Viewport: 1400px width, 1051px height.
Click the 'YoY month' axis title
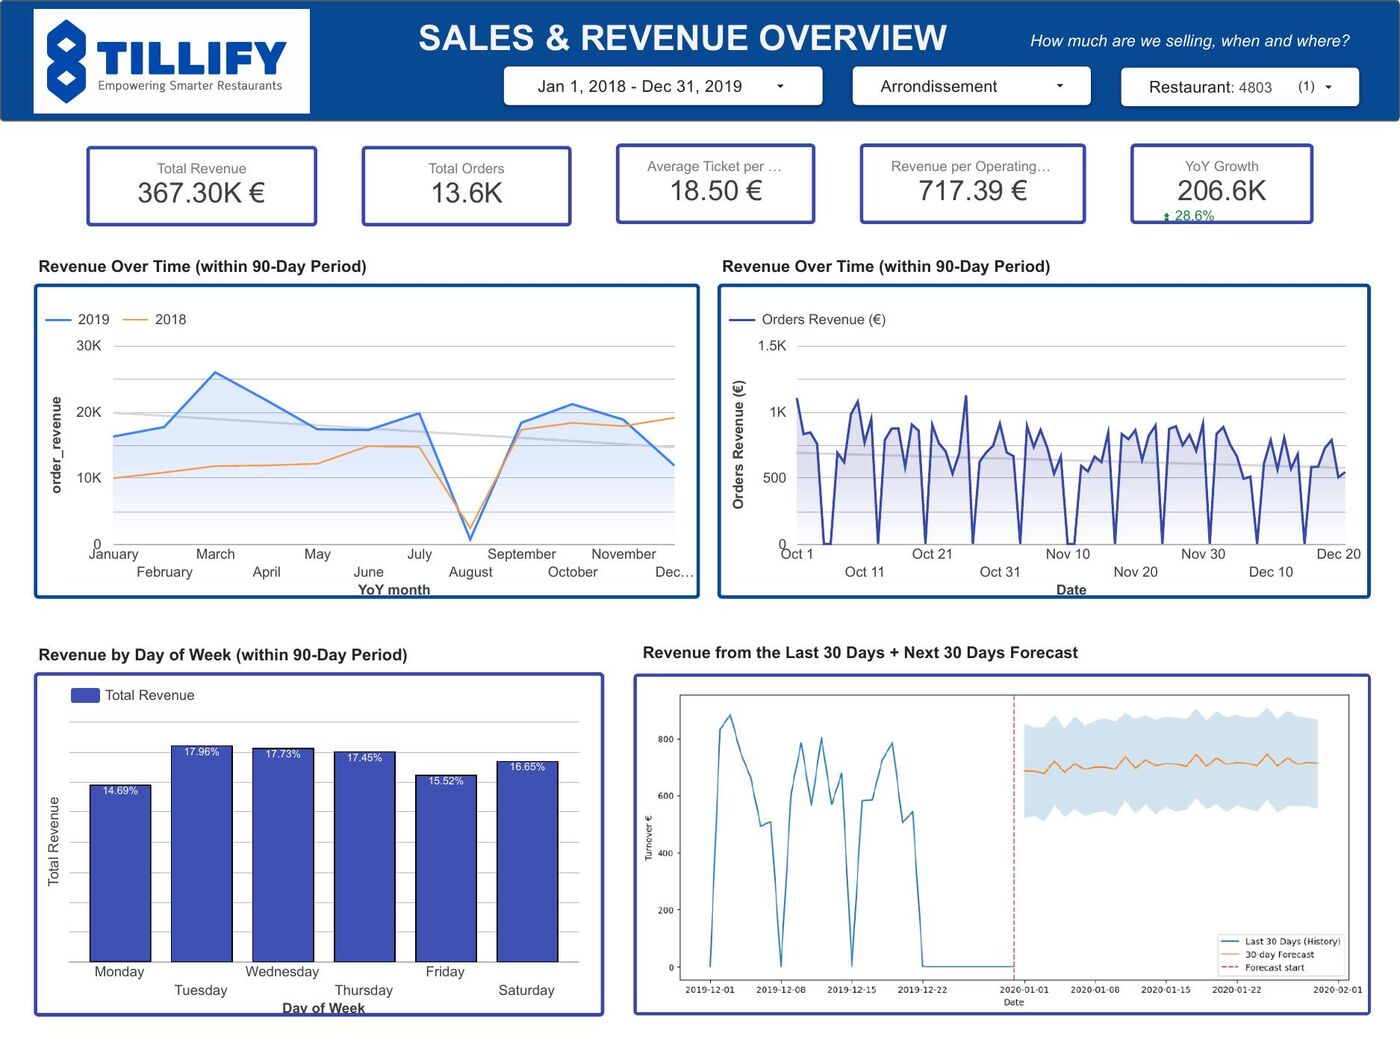(x=394, y=590)
